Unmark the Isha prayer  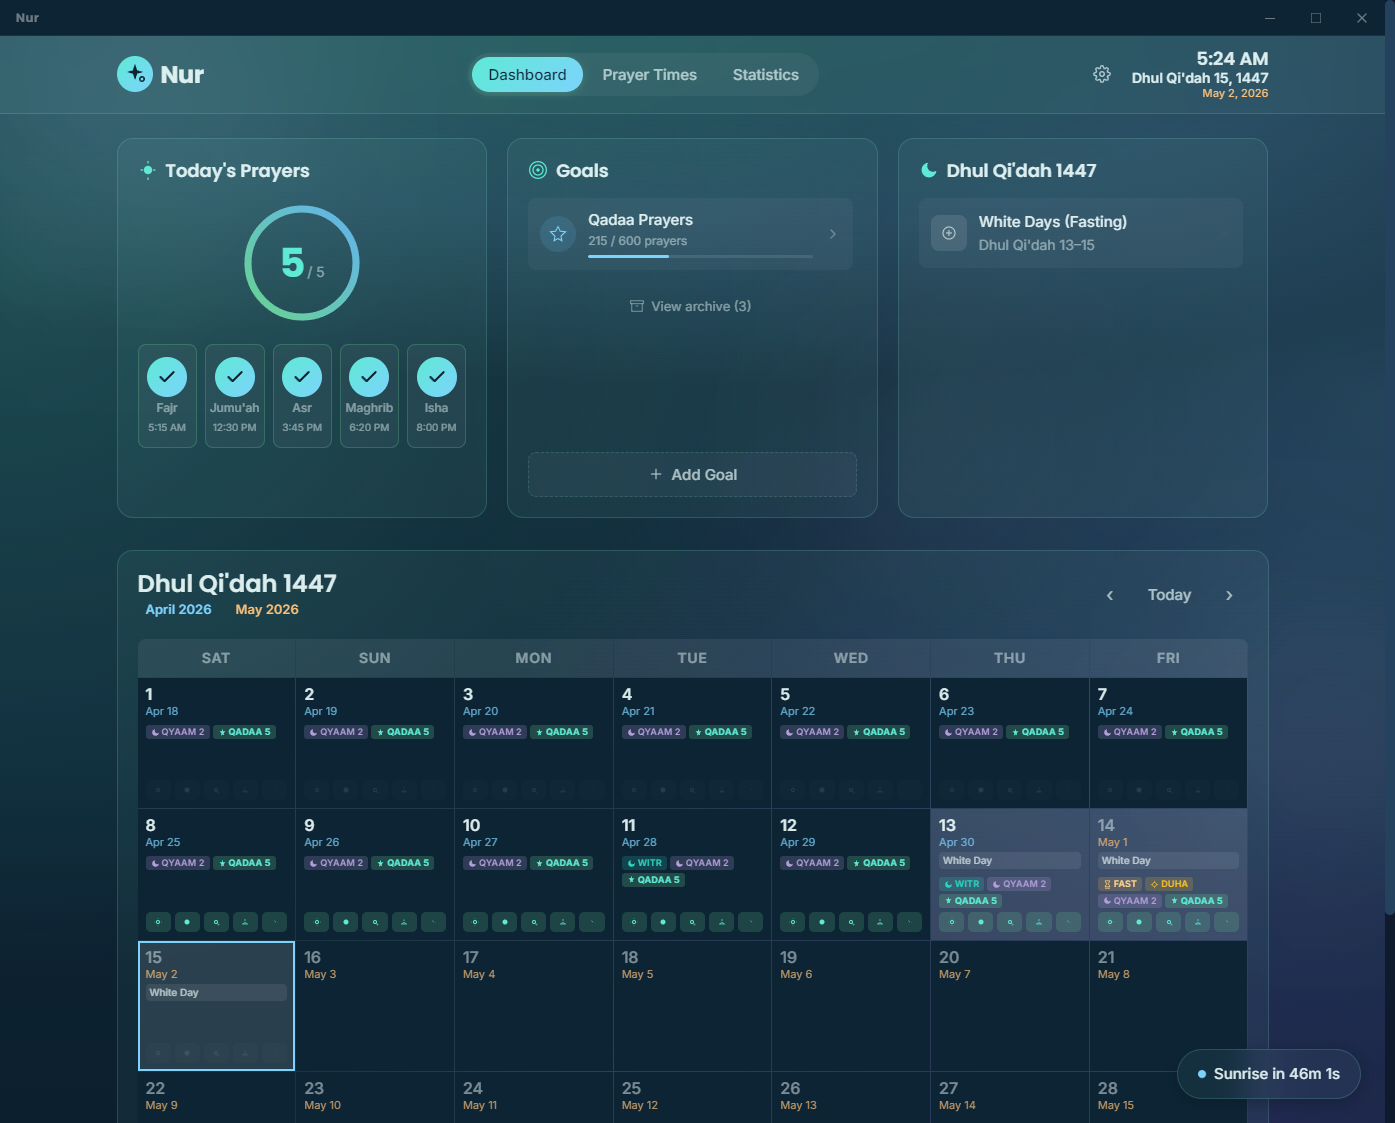point(437,377)
